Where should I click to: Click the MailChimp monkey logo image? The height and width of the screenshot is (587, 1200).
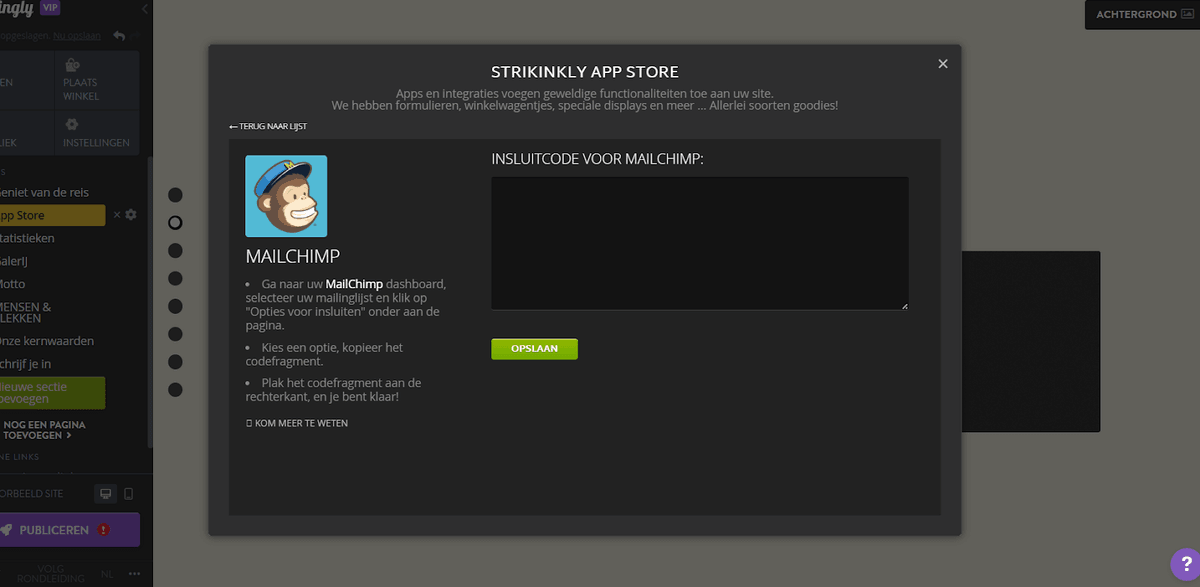286,196
